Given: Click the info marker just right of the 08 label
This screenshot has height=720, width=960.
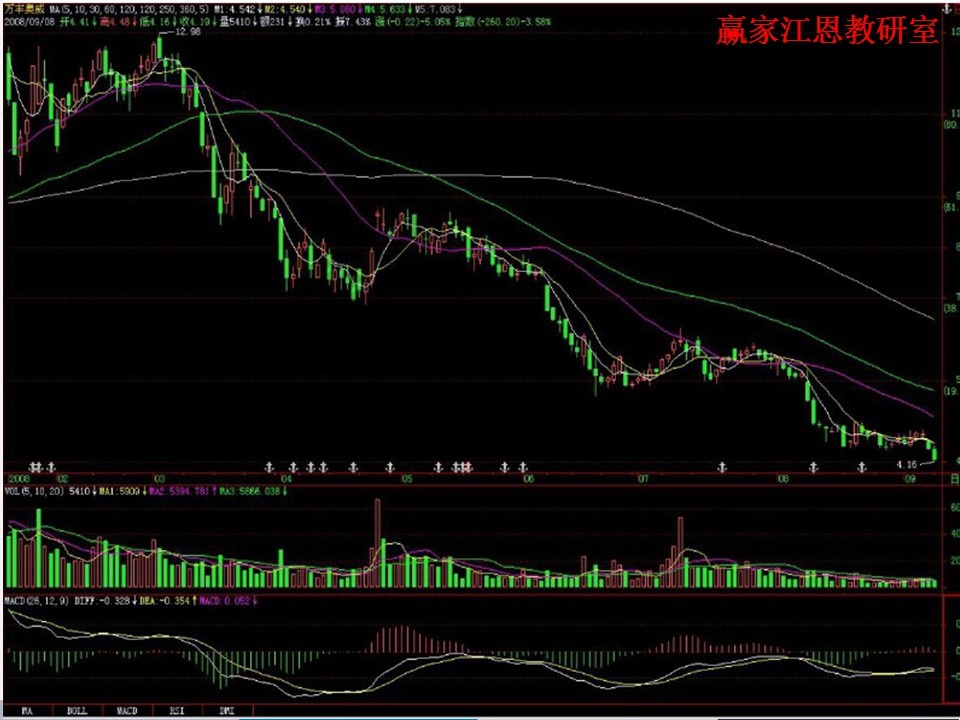Looking at the screenshot, I should pos(813,467).
